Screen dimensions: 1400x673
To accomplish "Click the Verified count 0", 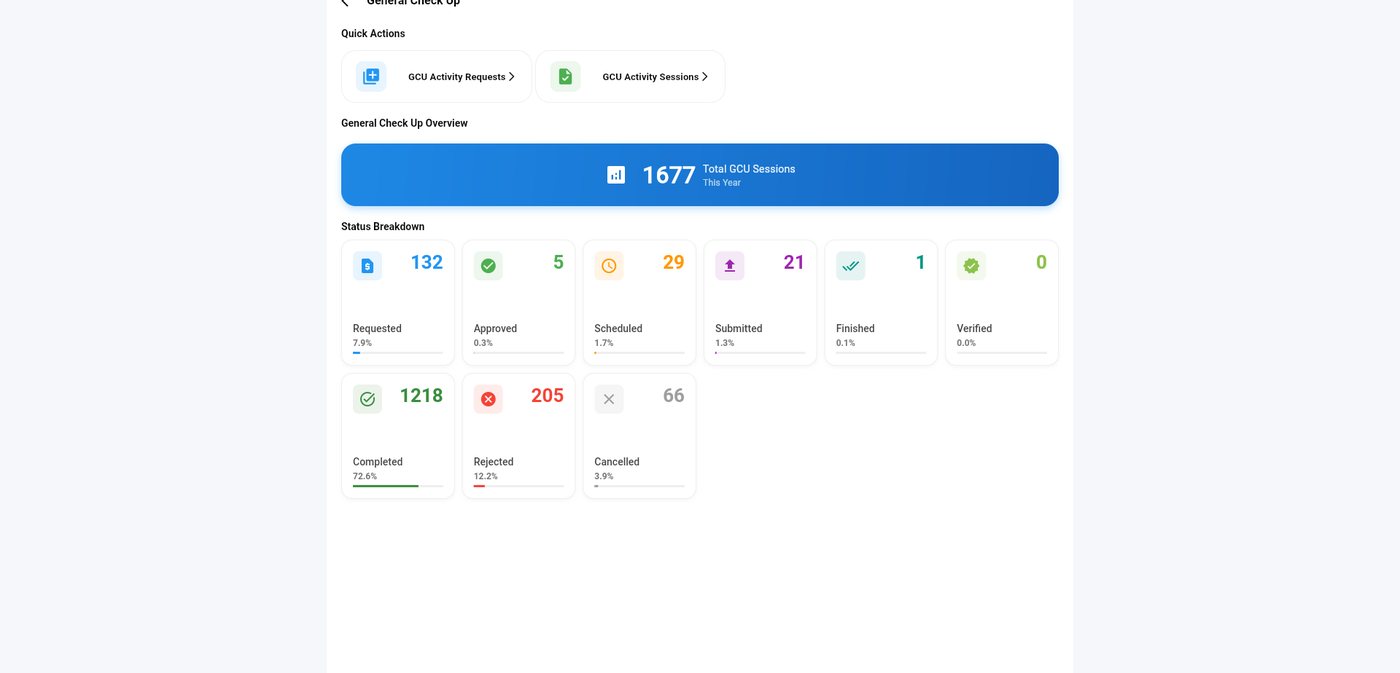I will (1041, 262).
